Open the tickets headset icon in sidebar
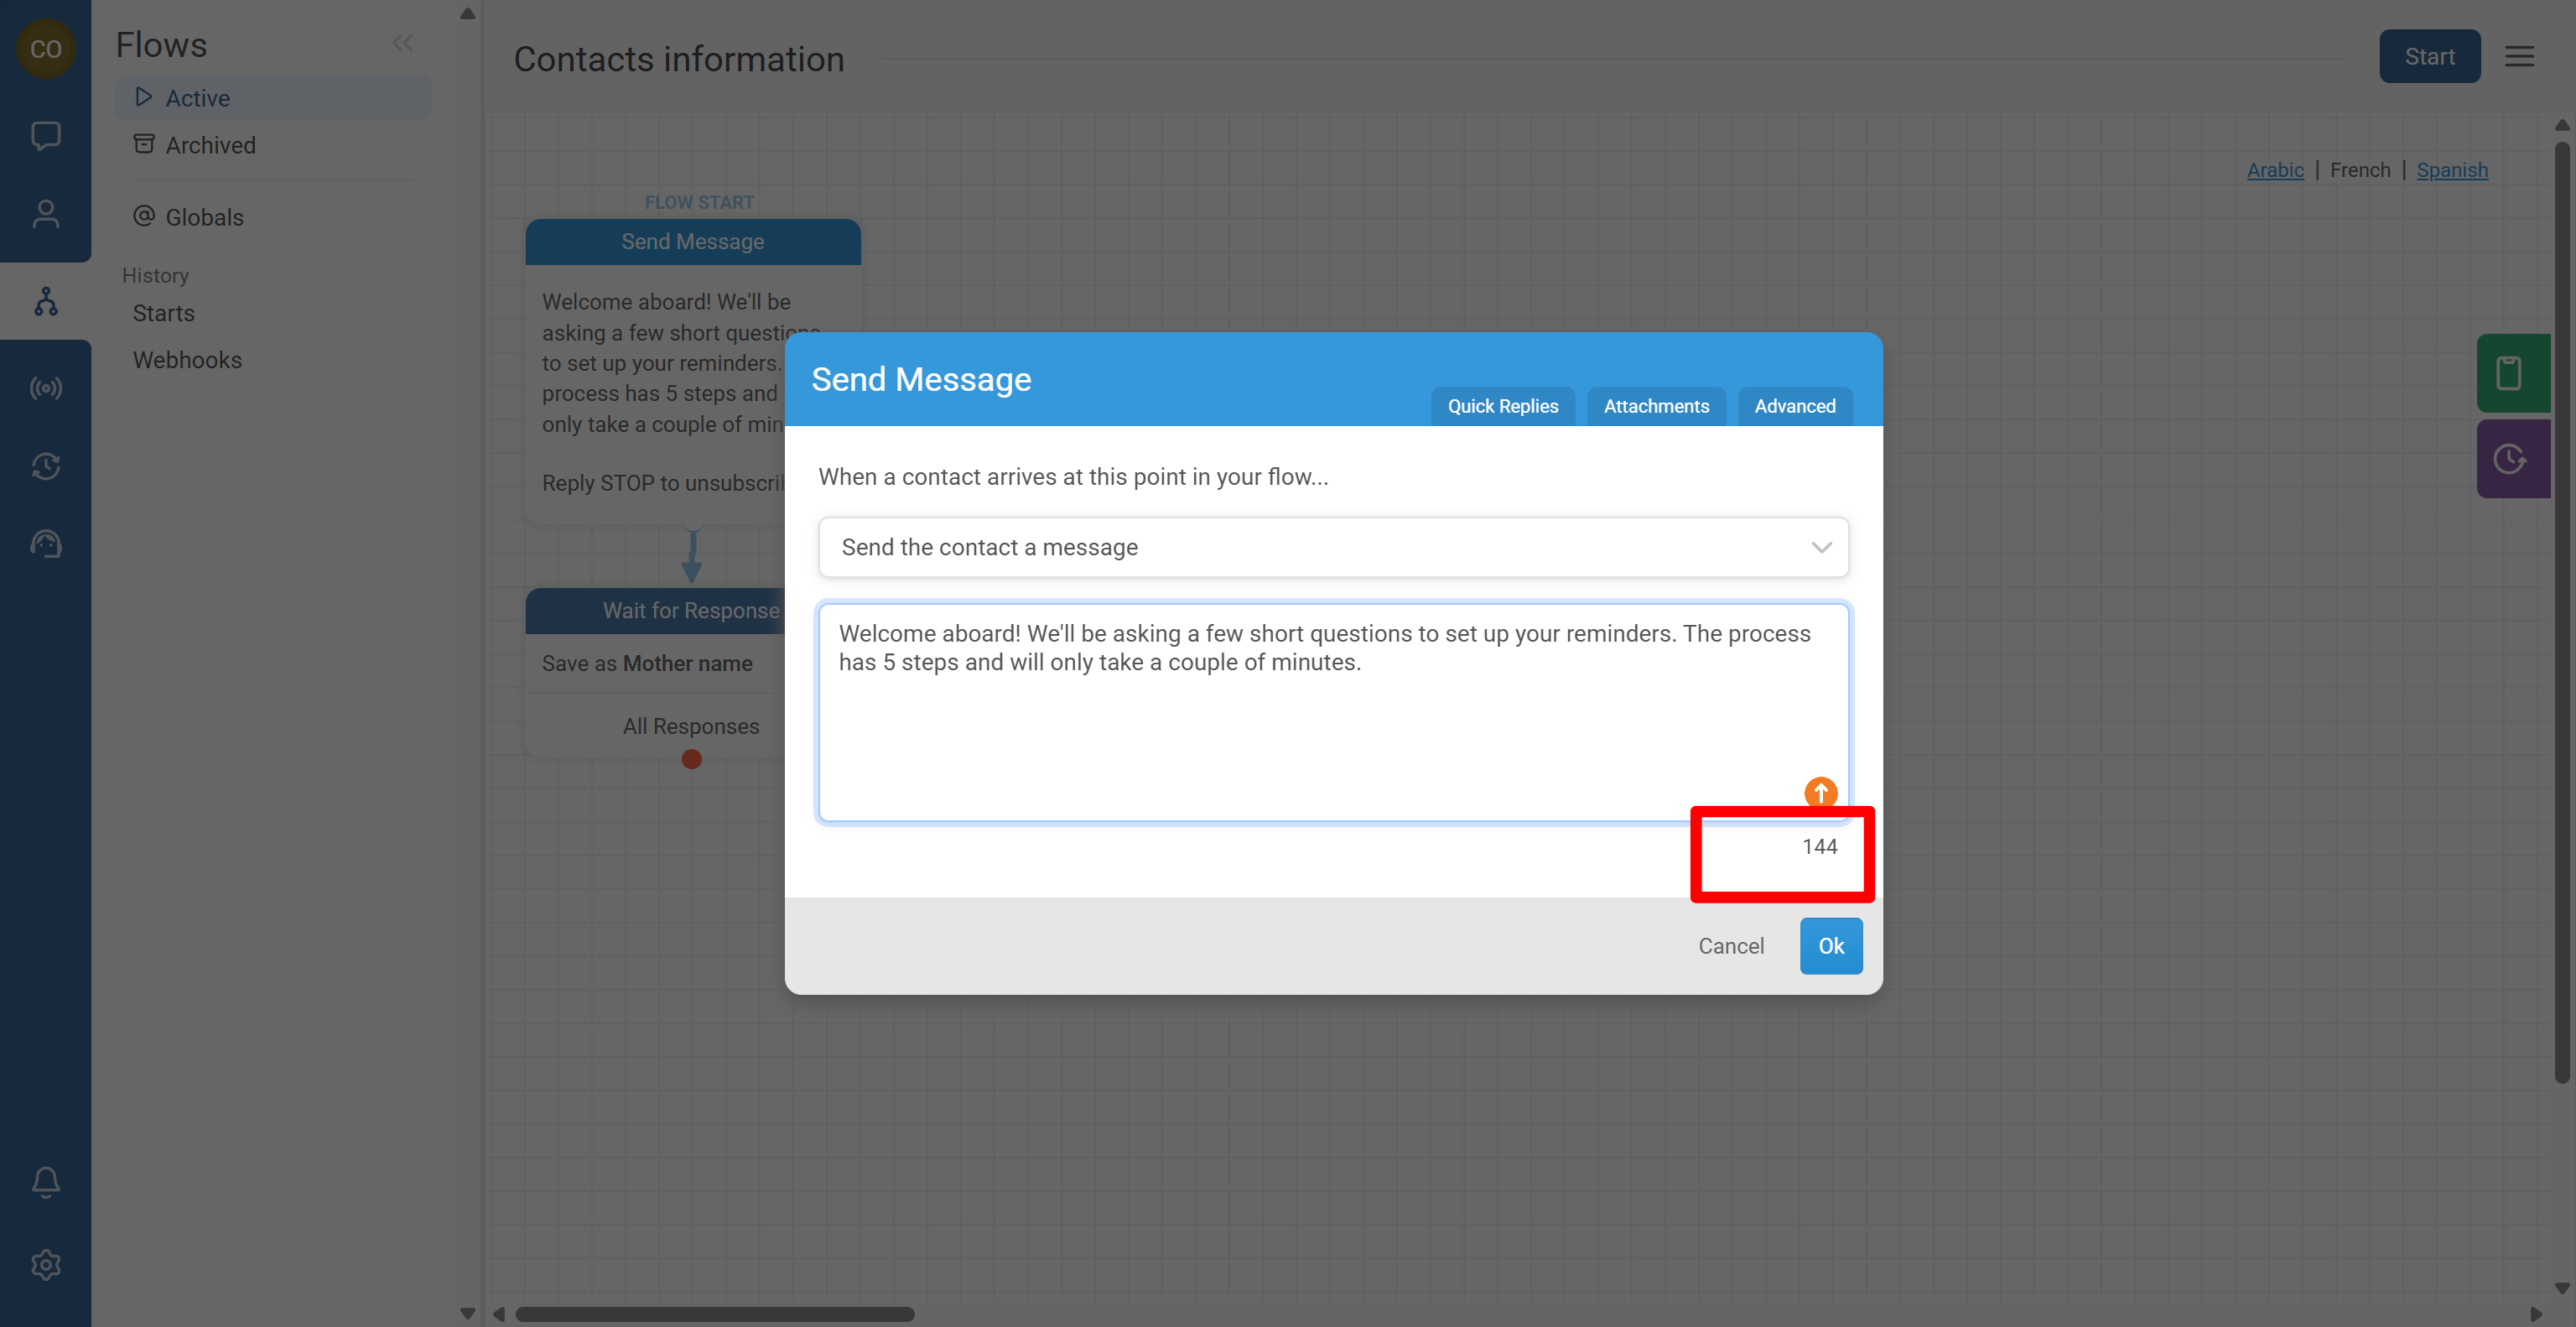 tap(45, 544)
